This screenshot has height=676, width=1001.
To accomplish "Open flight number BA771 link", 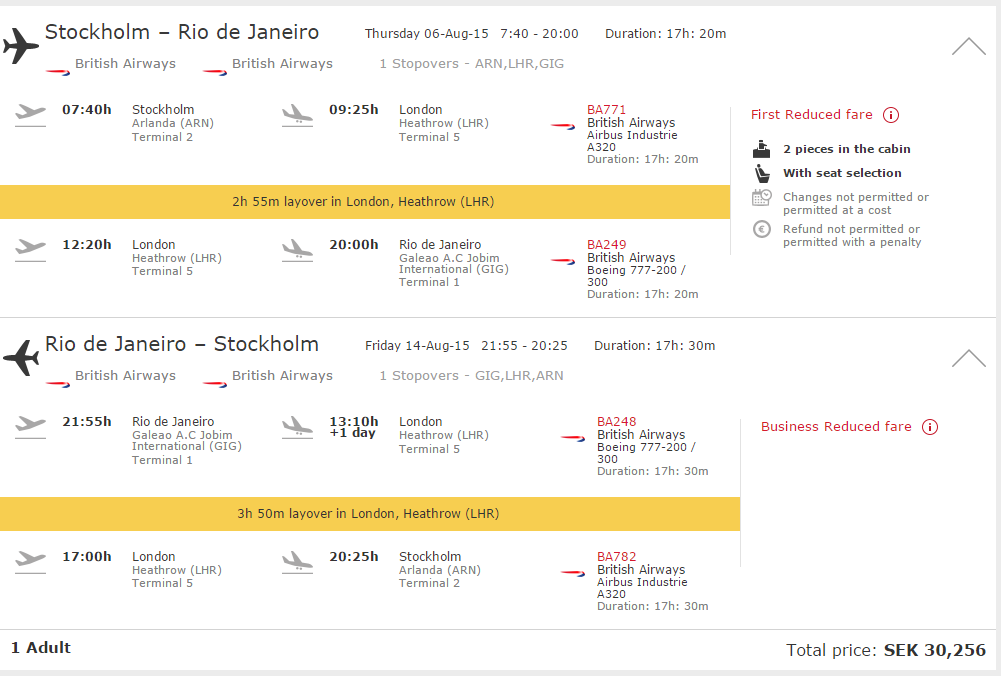I will click(x=606, y=110).
